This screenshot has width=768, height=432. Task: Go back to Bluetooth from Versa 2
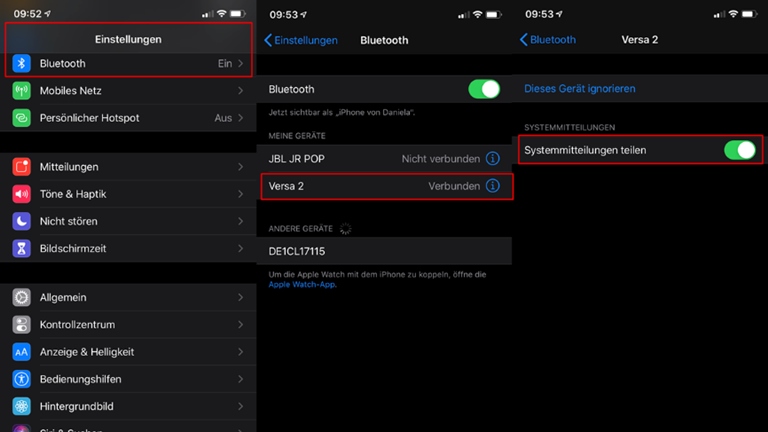coord(548,40)
